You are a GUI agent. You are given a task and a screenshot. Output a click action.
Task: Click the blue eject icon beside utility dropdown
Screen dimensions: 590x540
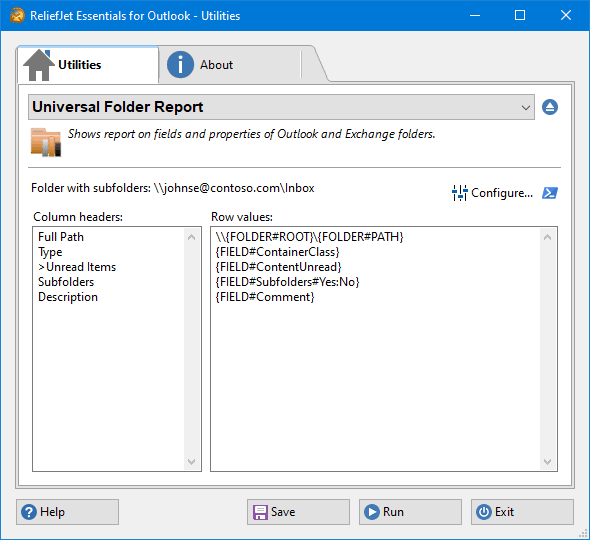(550, 107)
